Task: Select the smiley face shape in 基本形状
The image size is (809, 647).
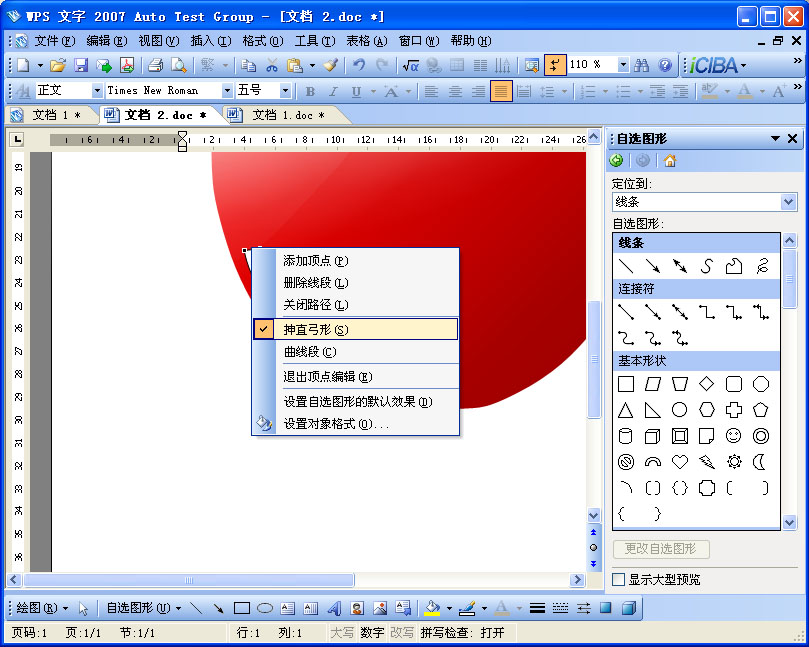Action: pos(733,435)
